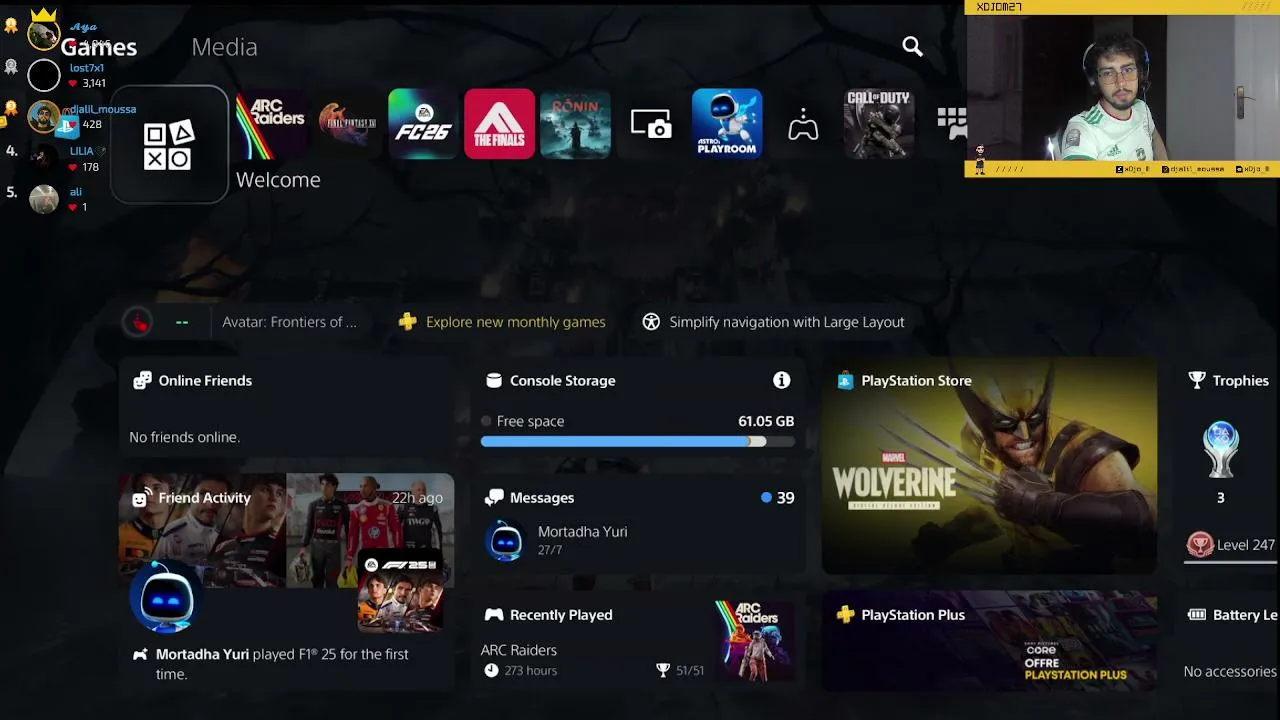Select the platinum trophy icon
Screen dimensions: 1280x720
pyautogui.click(x=1221, y=449)
